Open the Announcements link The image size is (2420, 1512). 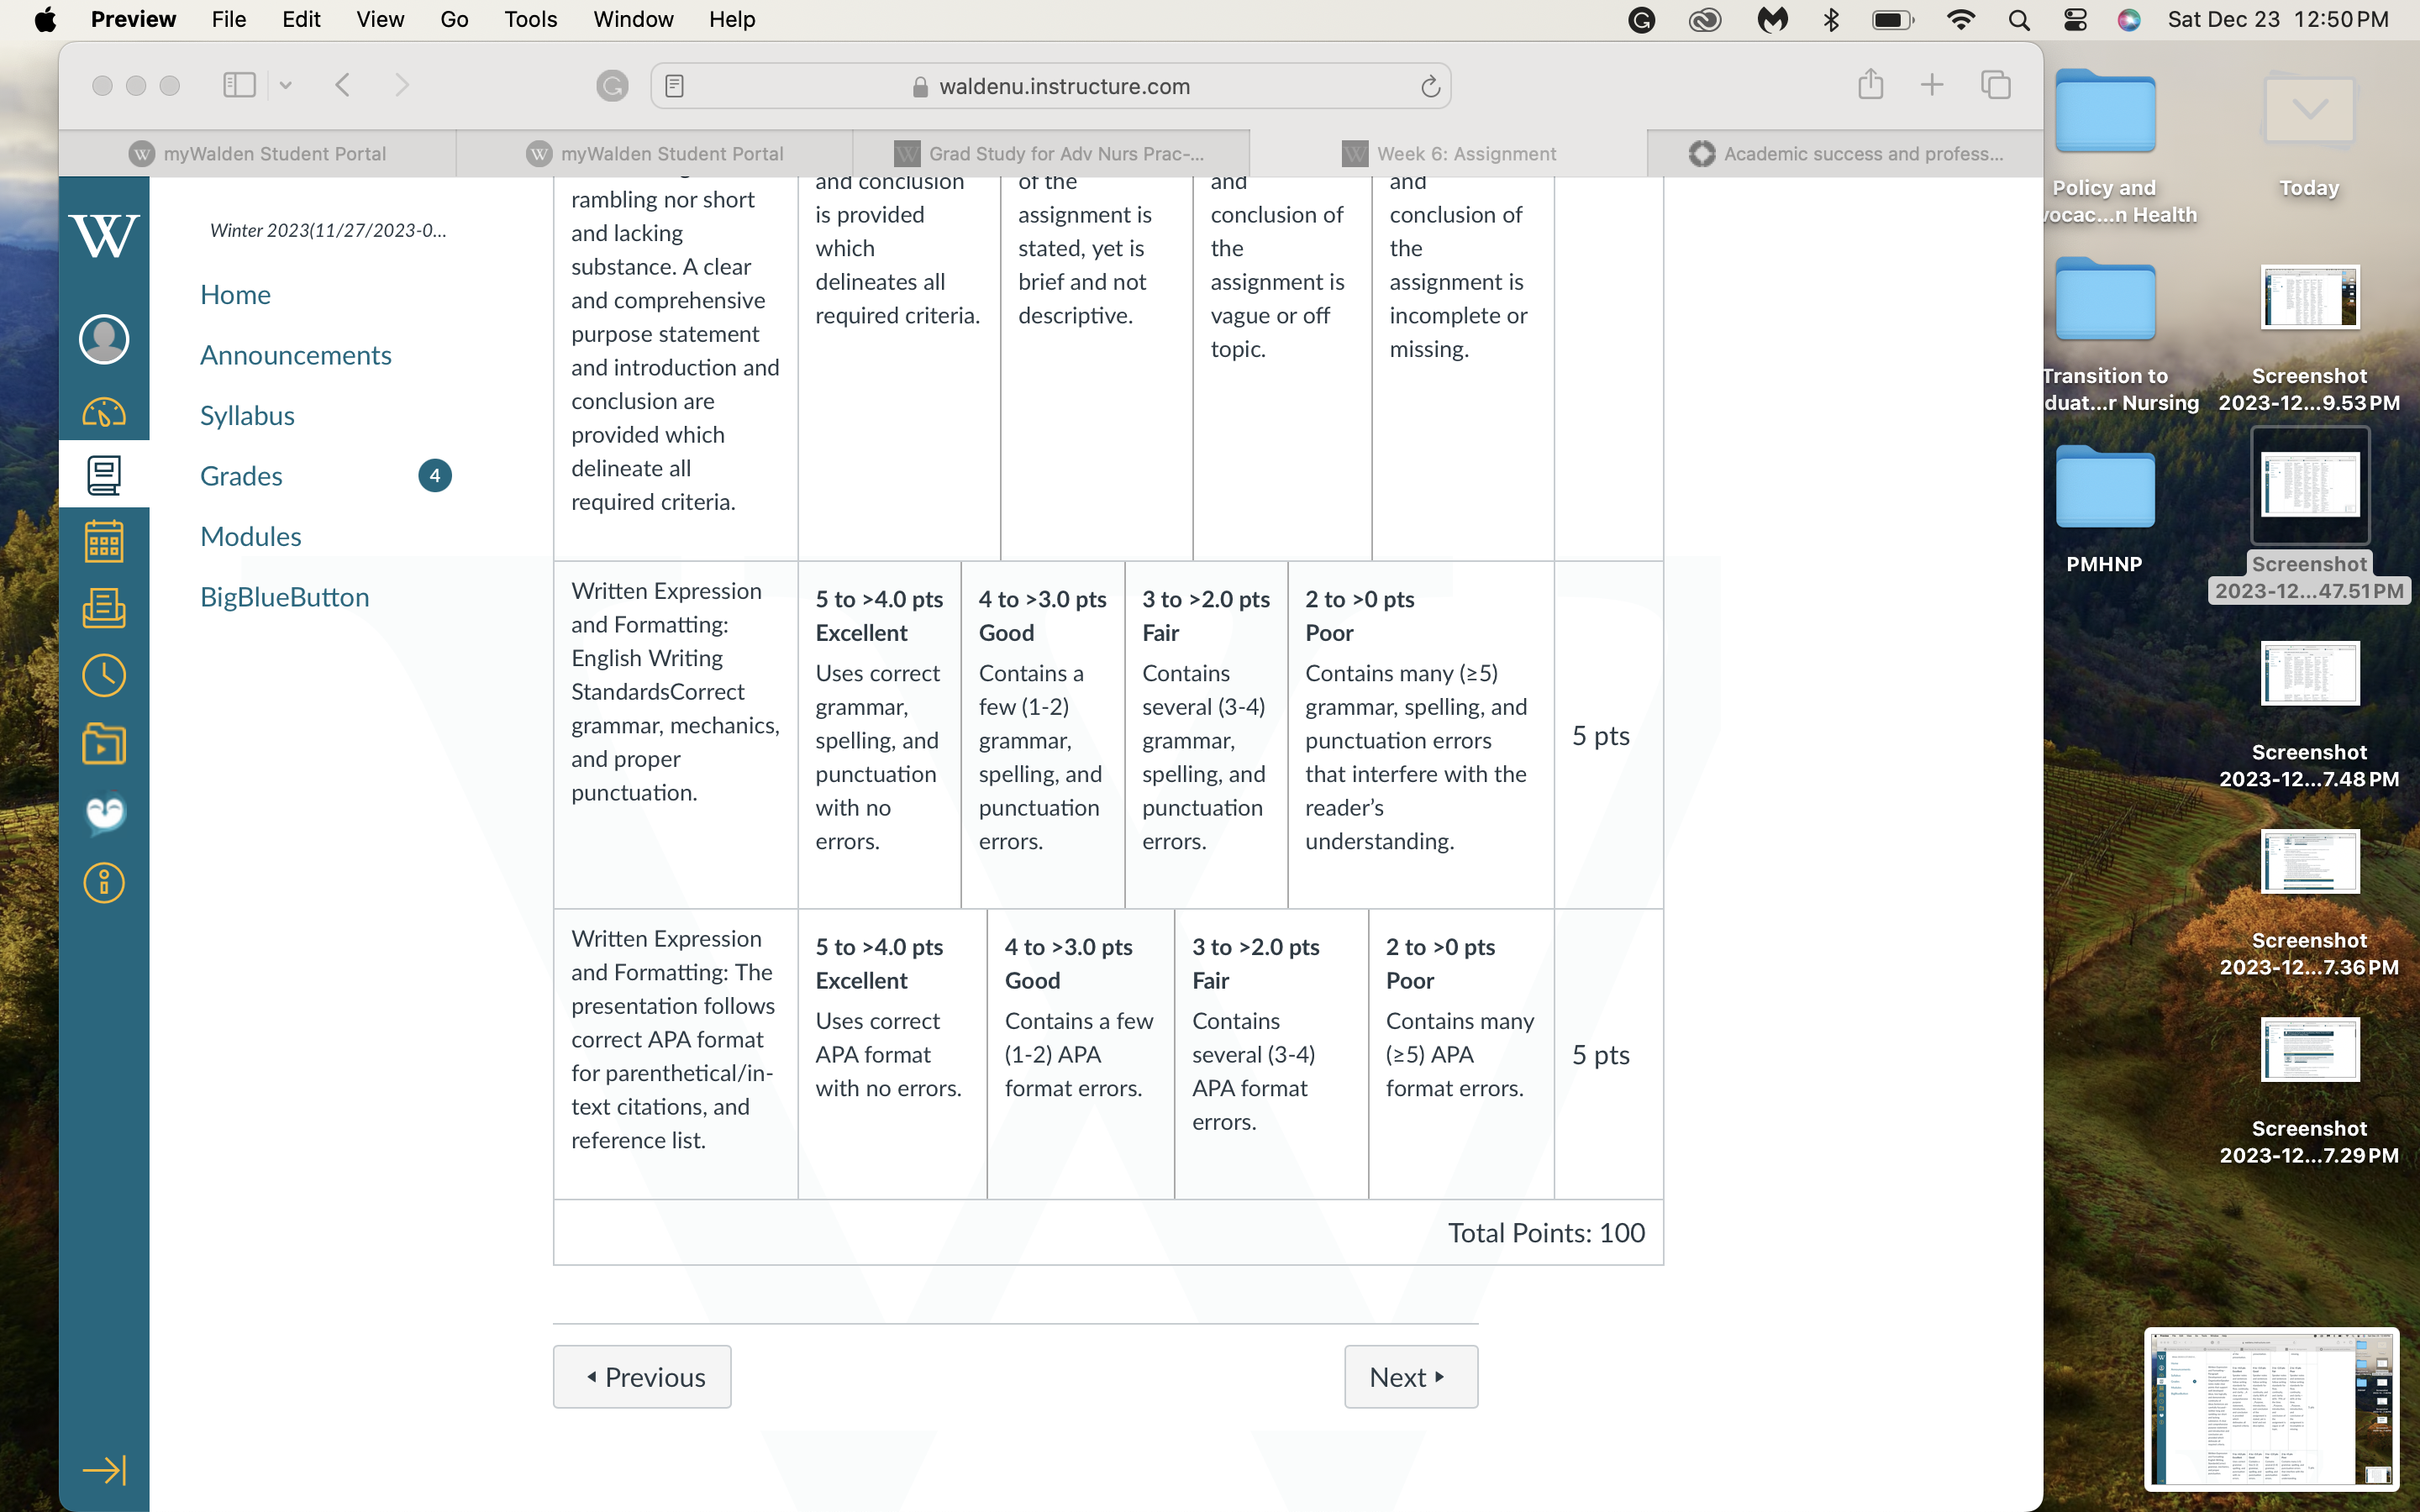[295, 355]
